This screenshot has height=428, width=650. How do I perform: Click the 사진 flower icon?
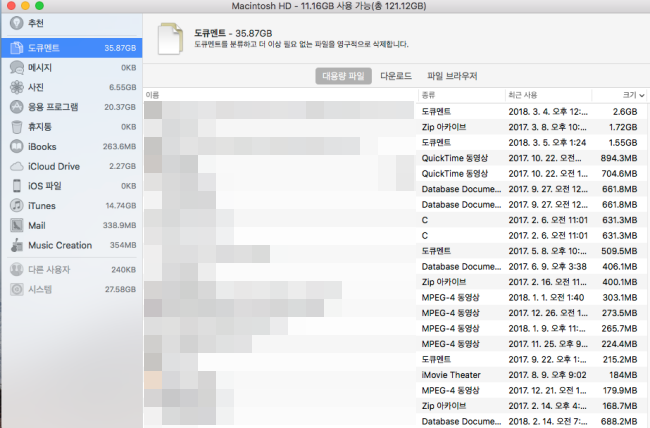17,87
